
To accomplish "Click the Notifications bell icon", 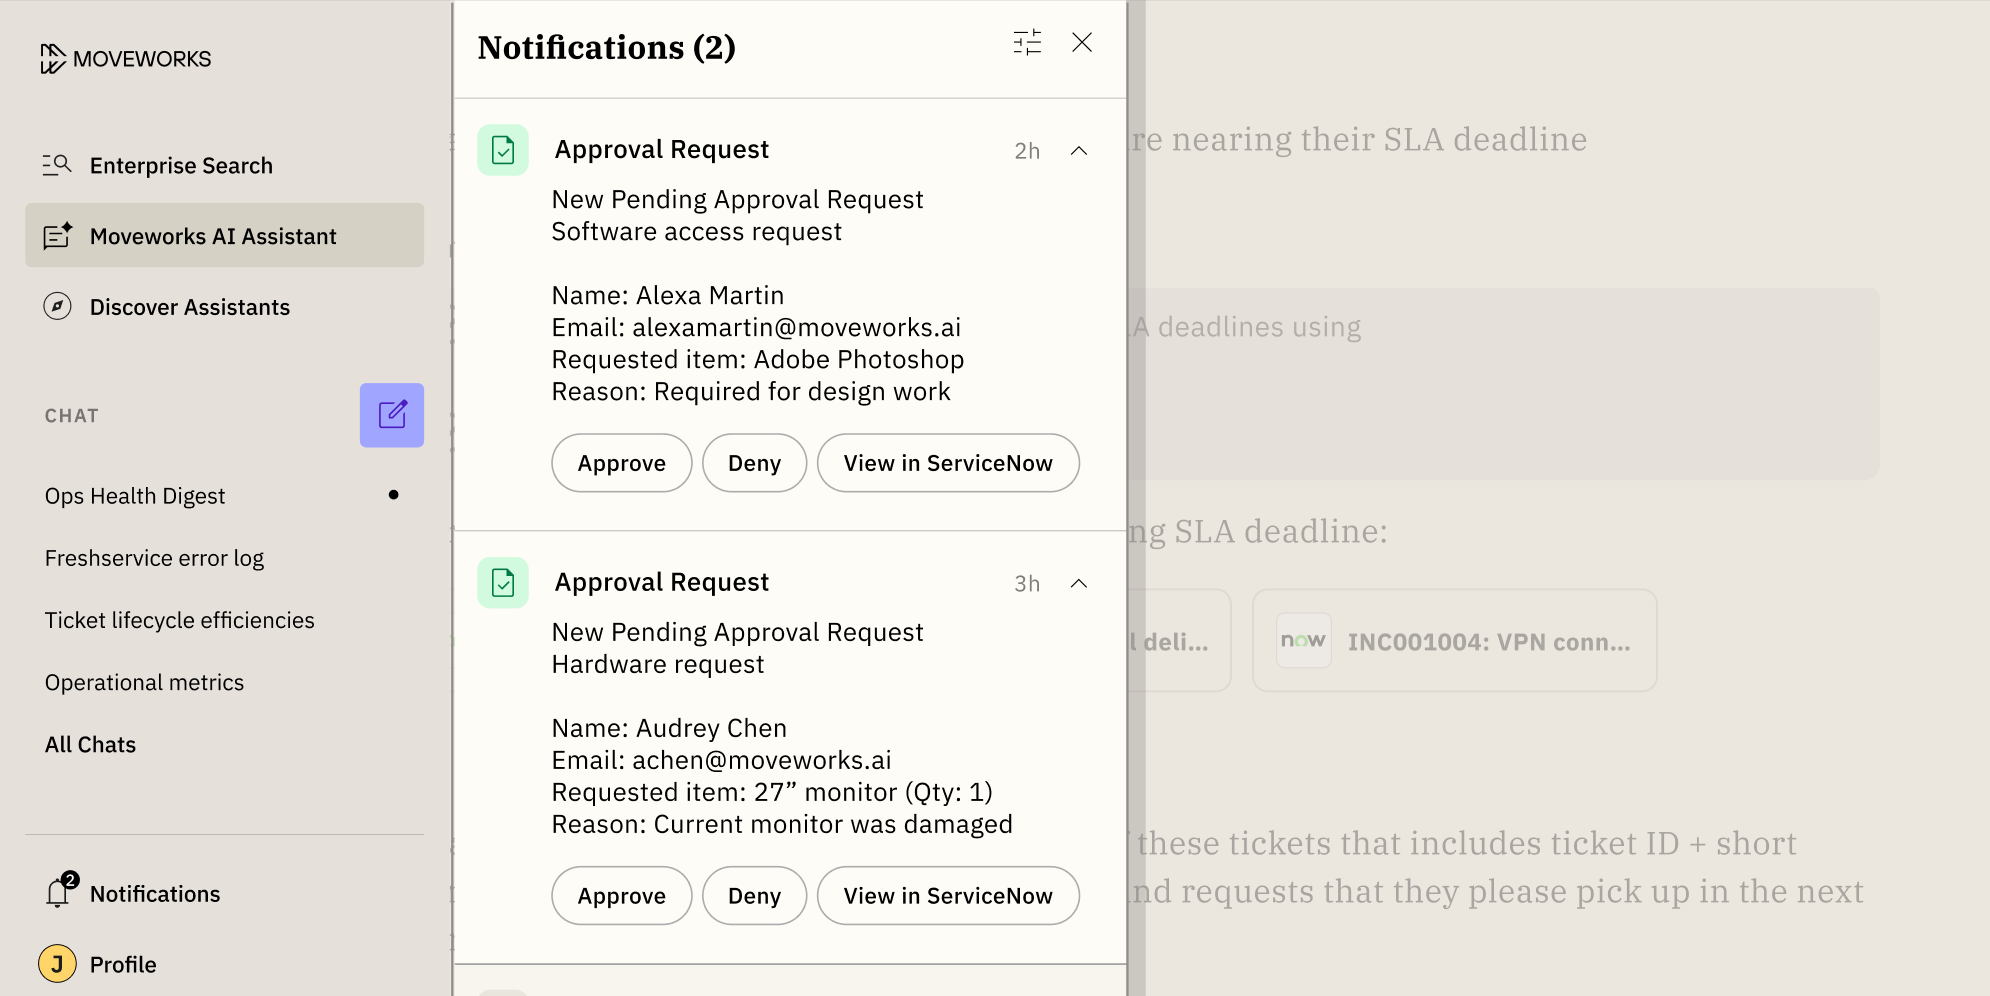I will click(57, 893).
